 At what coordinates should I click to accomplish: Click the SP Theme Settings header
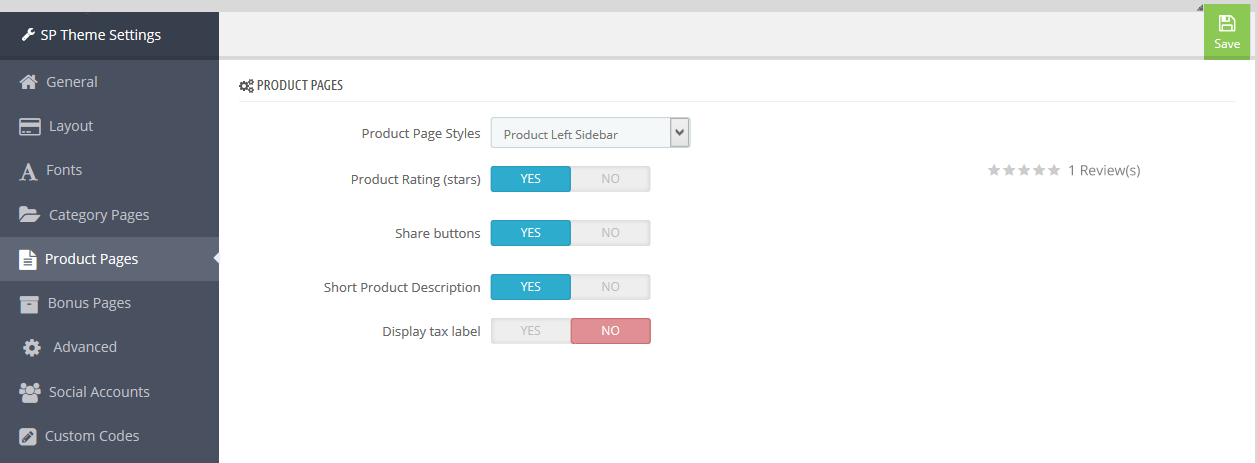[109, 35]
